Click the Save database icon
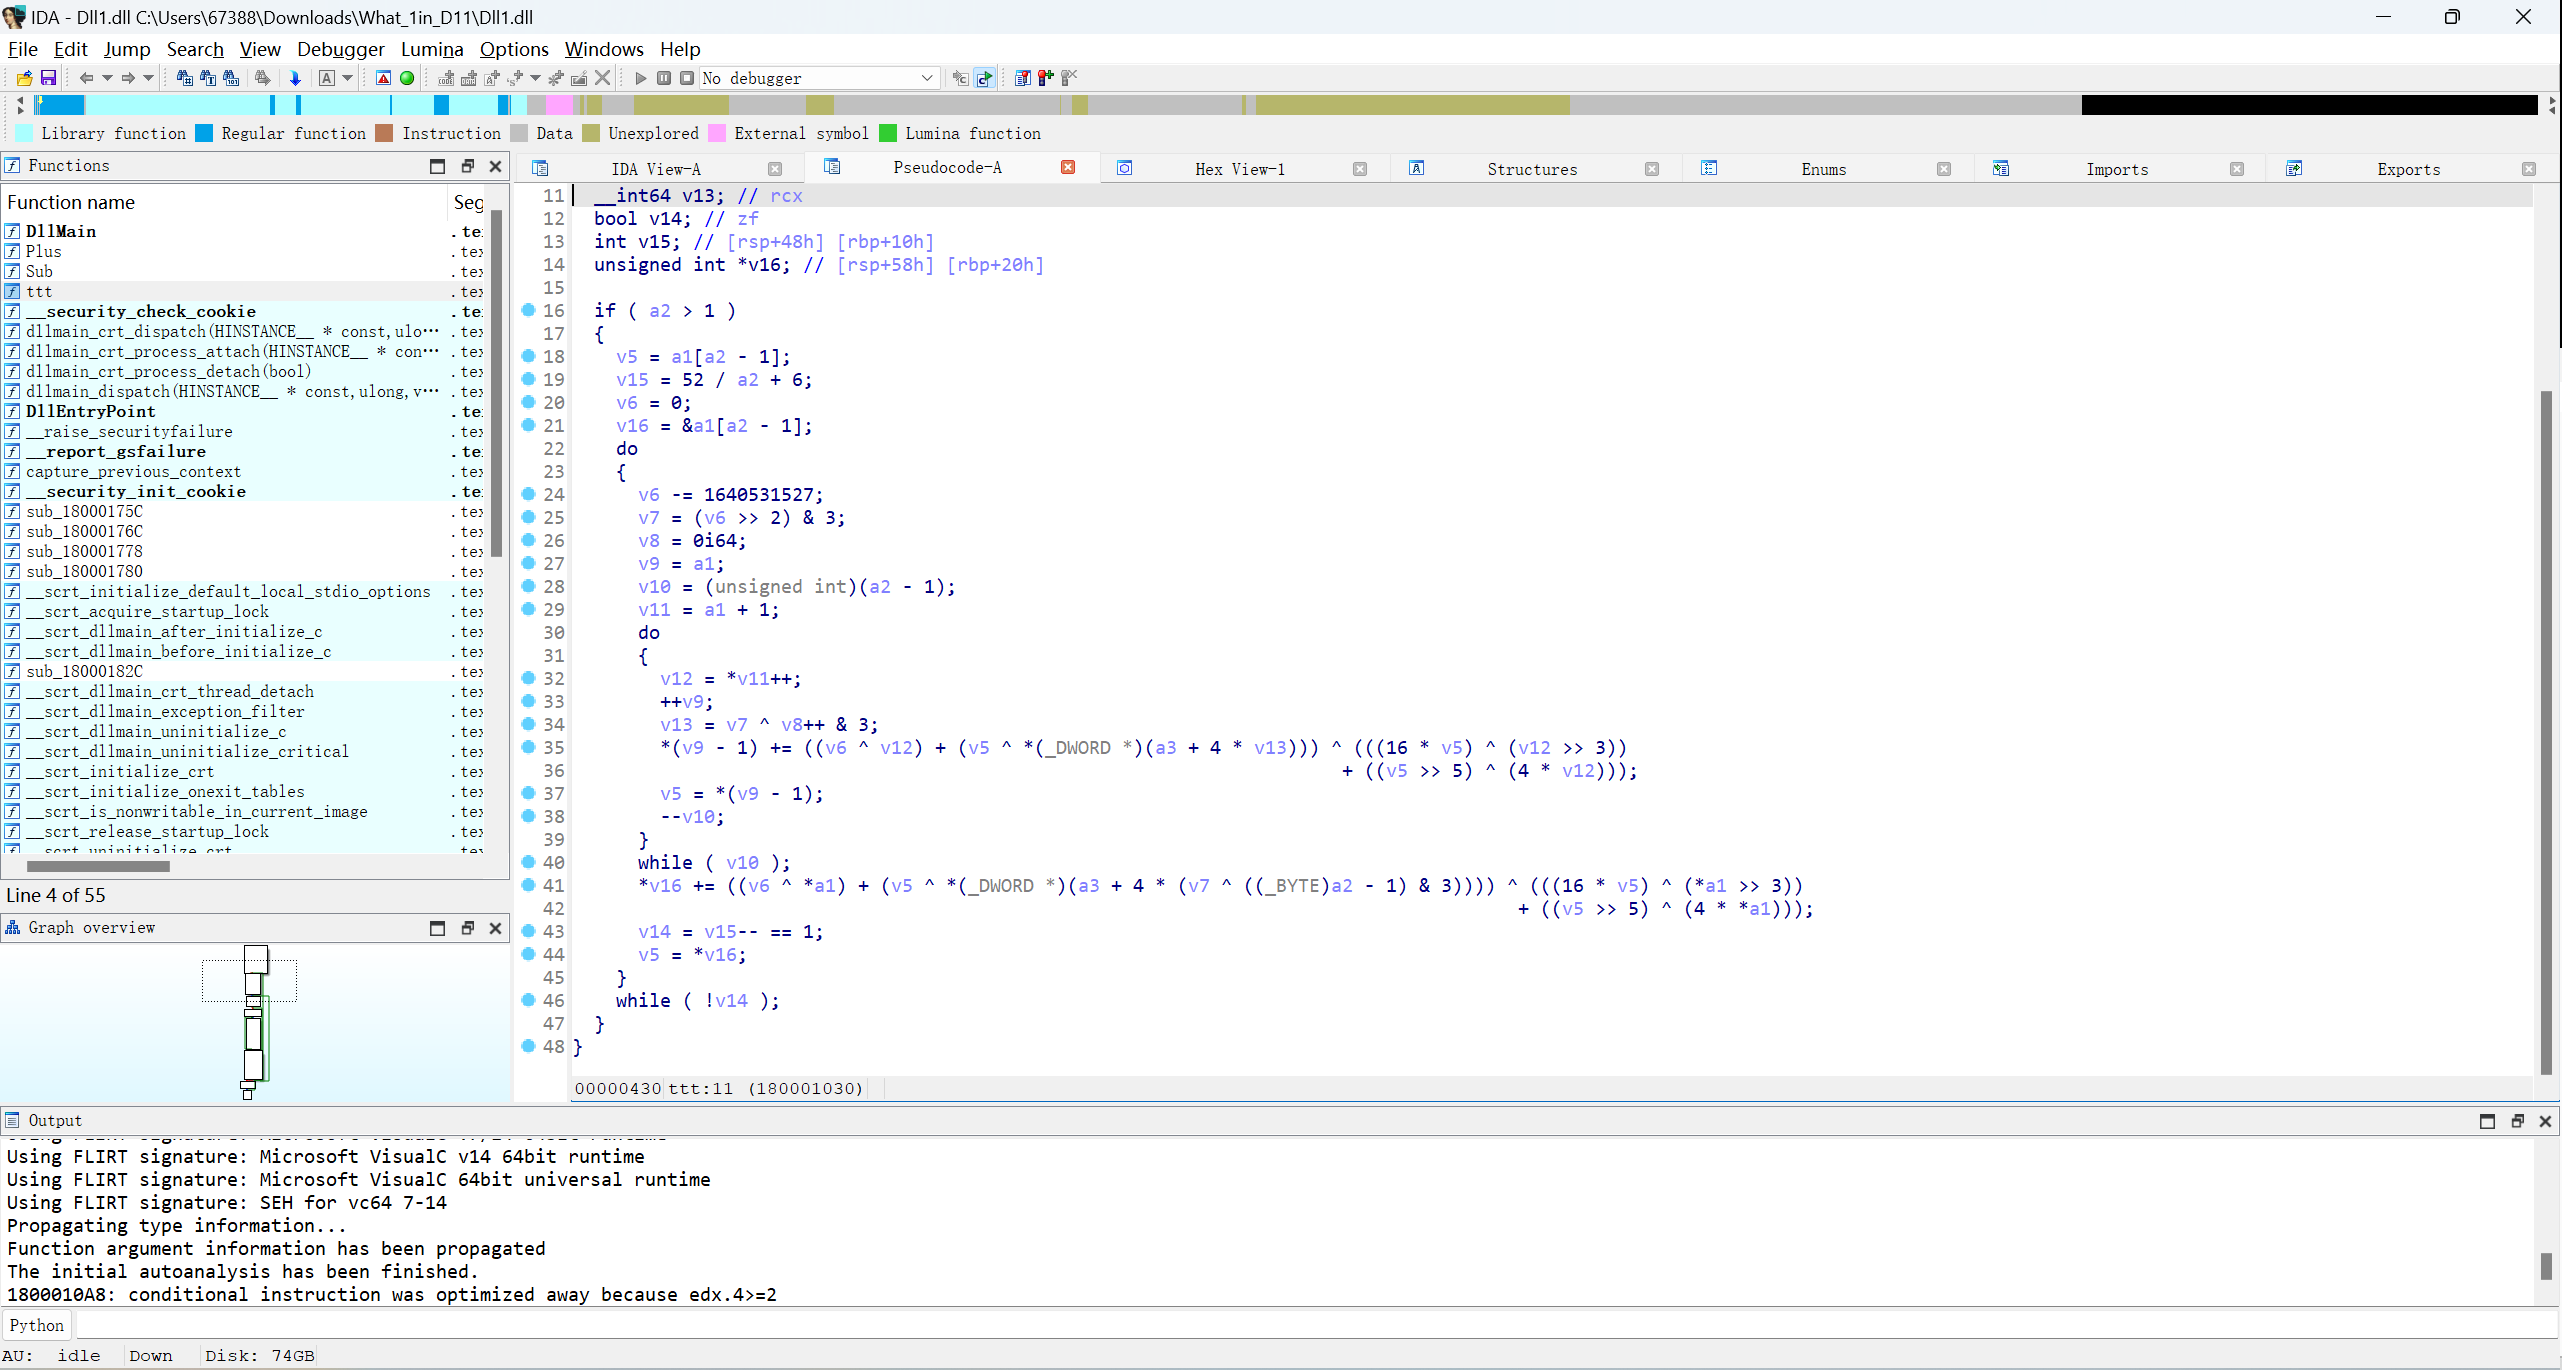Screen dimensions: 2562x1370 (x=47, y=78)
